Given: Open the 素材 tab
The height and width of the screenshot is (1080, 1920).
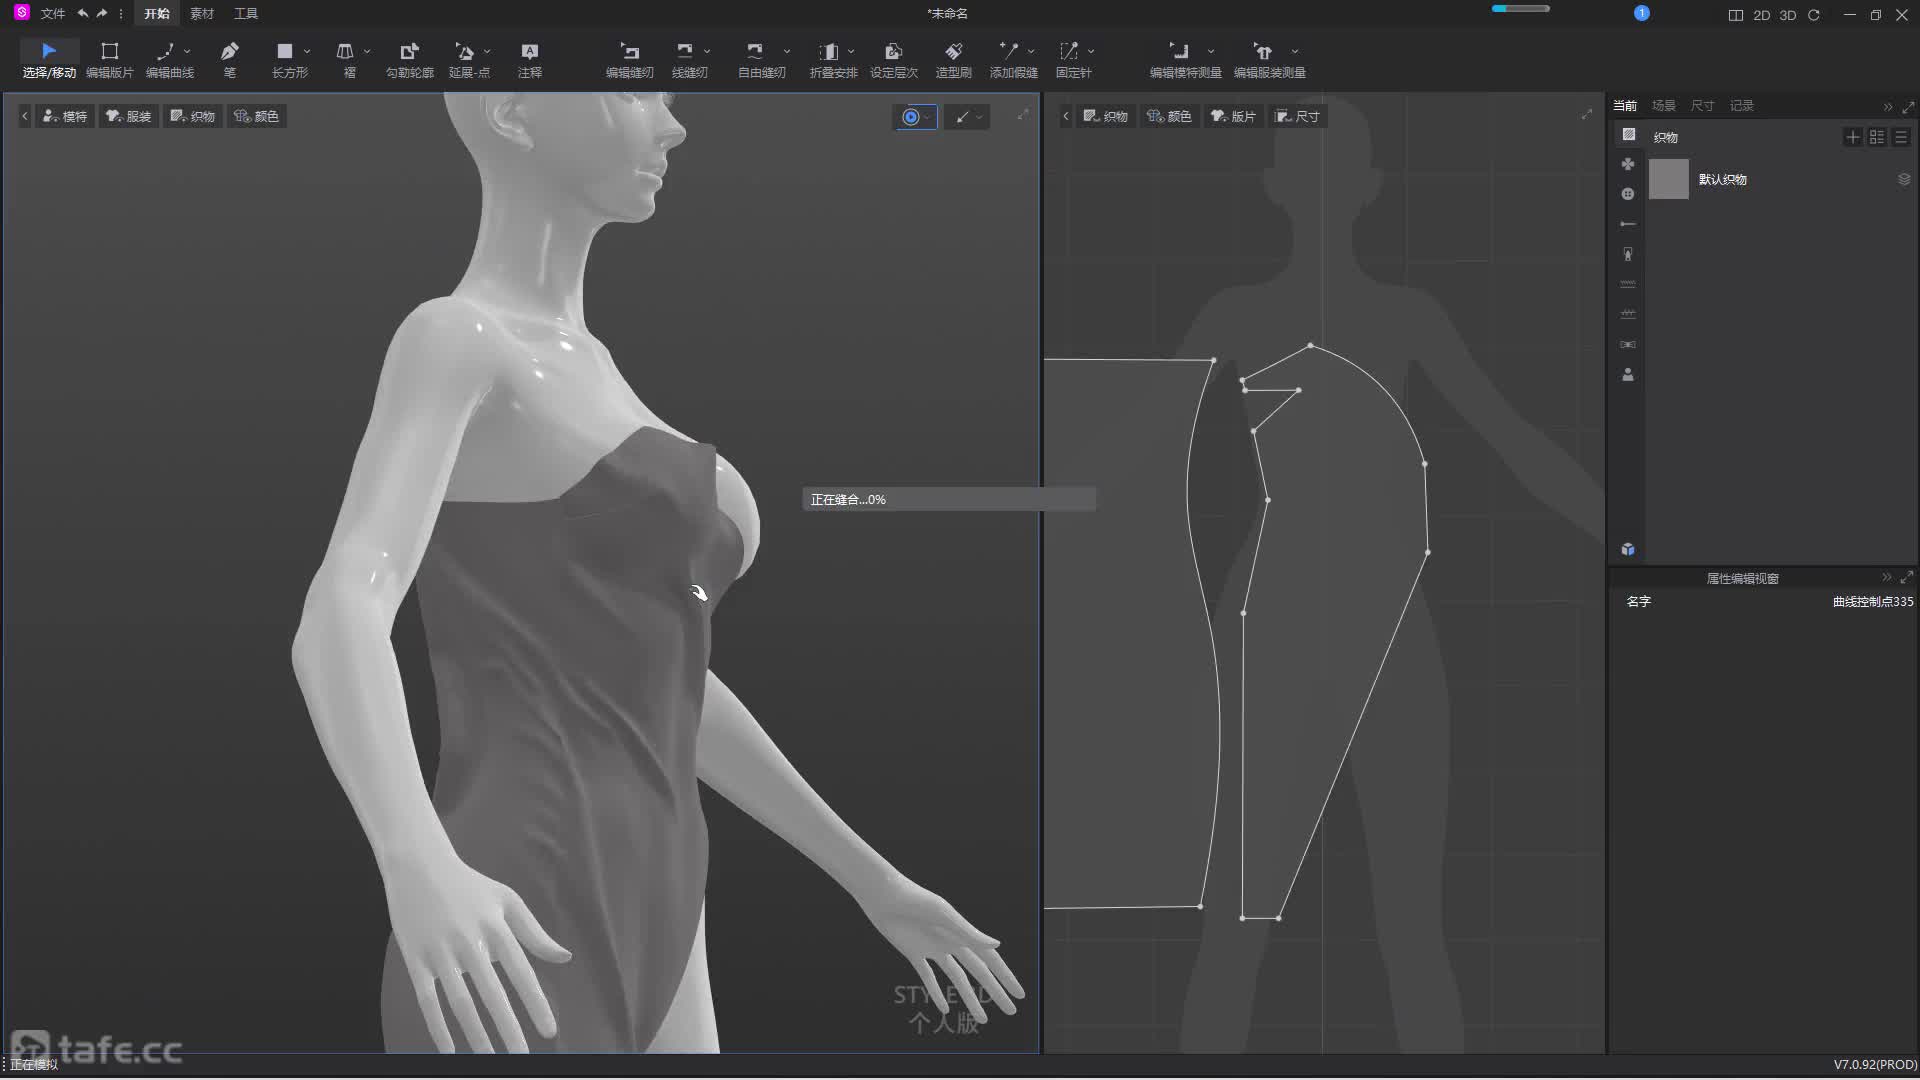Looking at the screenshot, I should (201, 14).
